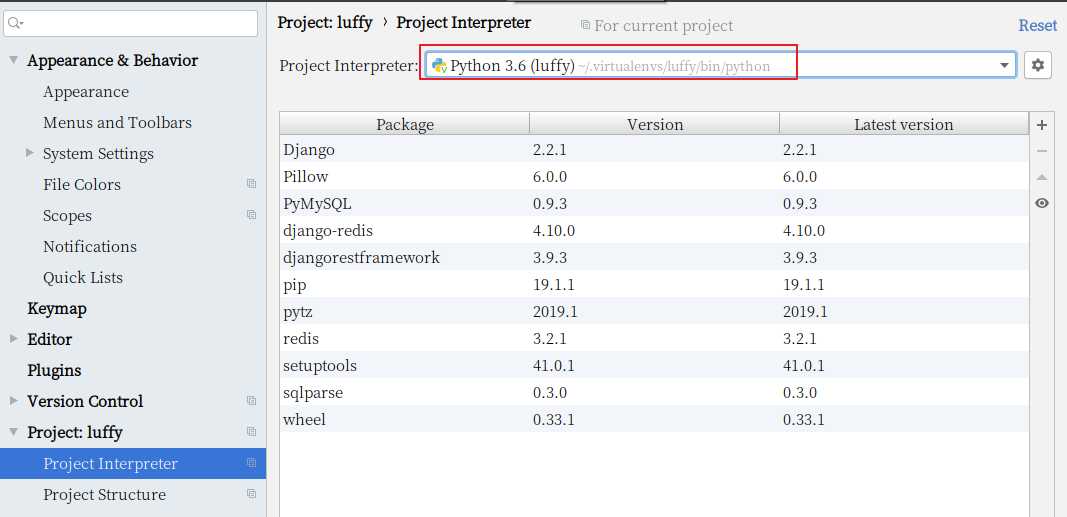Select the sqlparse package row
Image resolution: width=1067 pixels, height=517 pixels.
tap(655, 393)
